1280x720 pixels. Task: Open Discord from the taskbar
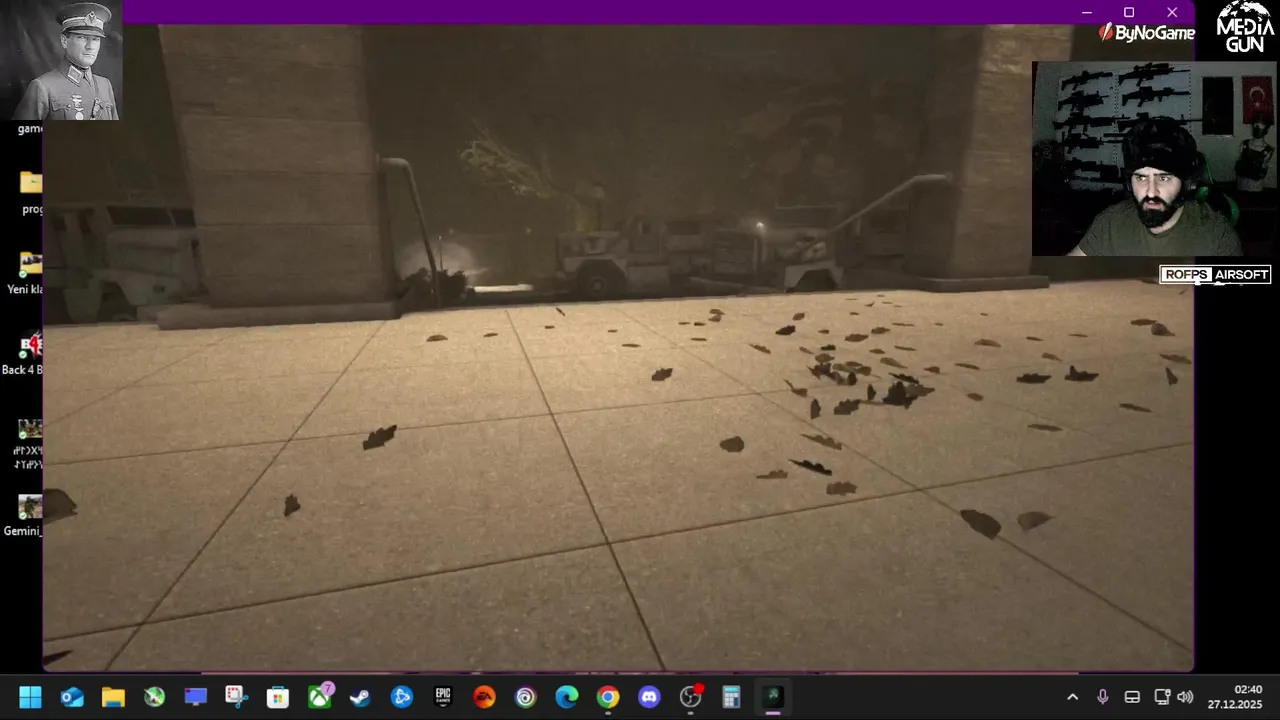tap(649, 697)
